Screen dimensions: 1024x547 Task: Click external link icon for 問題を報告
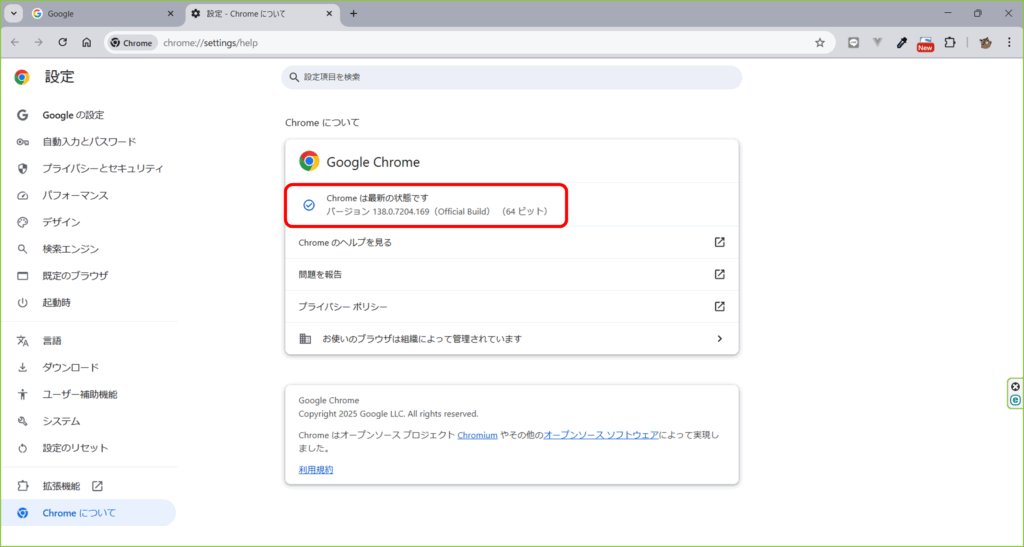pyautogui.click(x=719, y=274)
